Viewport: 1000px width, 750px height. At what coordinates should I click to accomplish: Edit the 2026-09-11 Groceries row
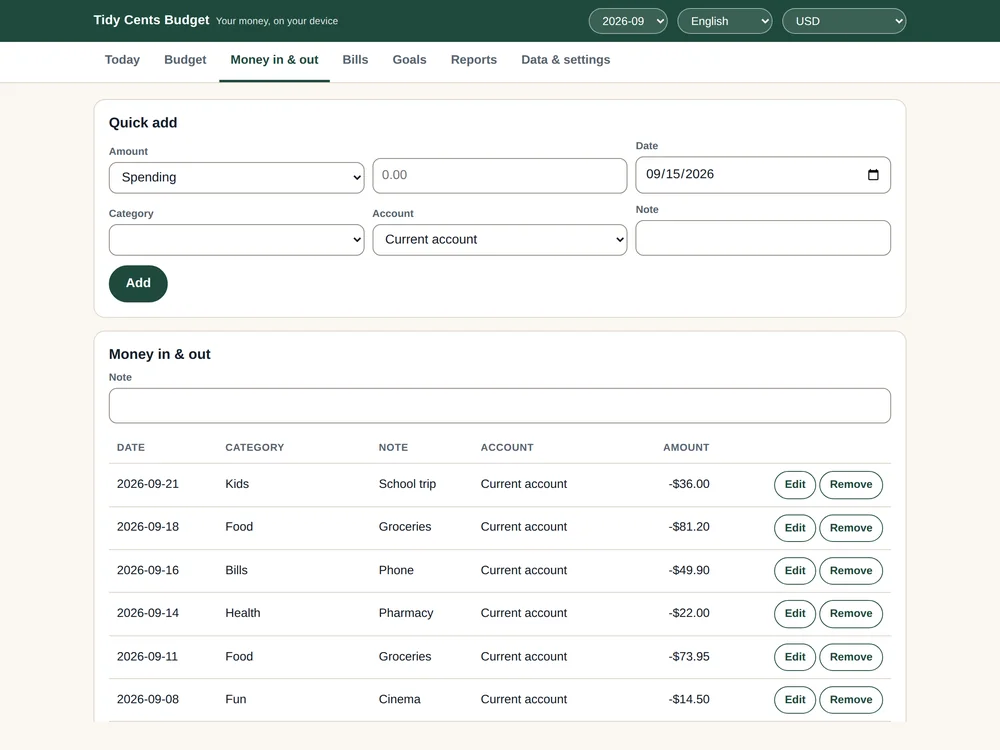click(x=795, y=657)
